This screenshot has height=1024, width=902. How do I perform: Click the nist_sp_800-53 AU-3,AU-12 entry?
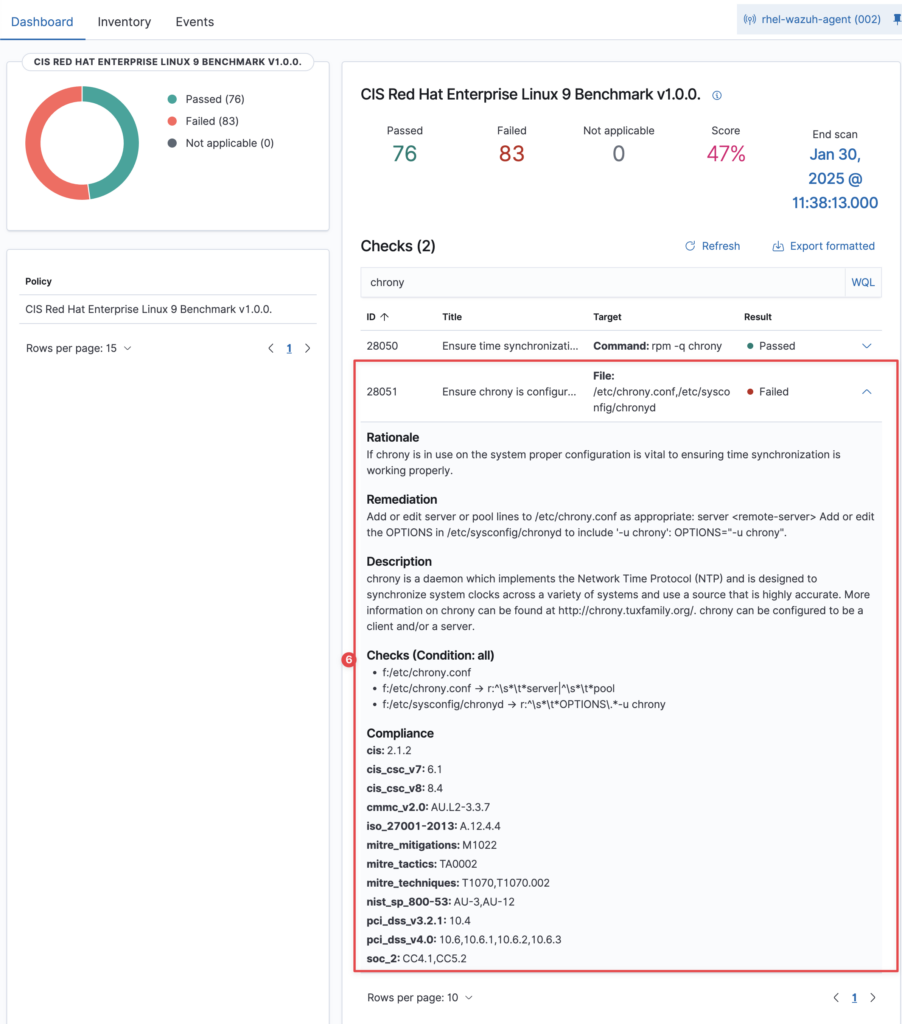click(440, 902)
